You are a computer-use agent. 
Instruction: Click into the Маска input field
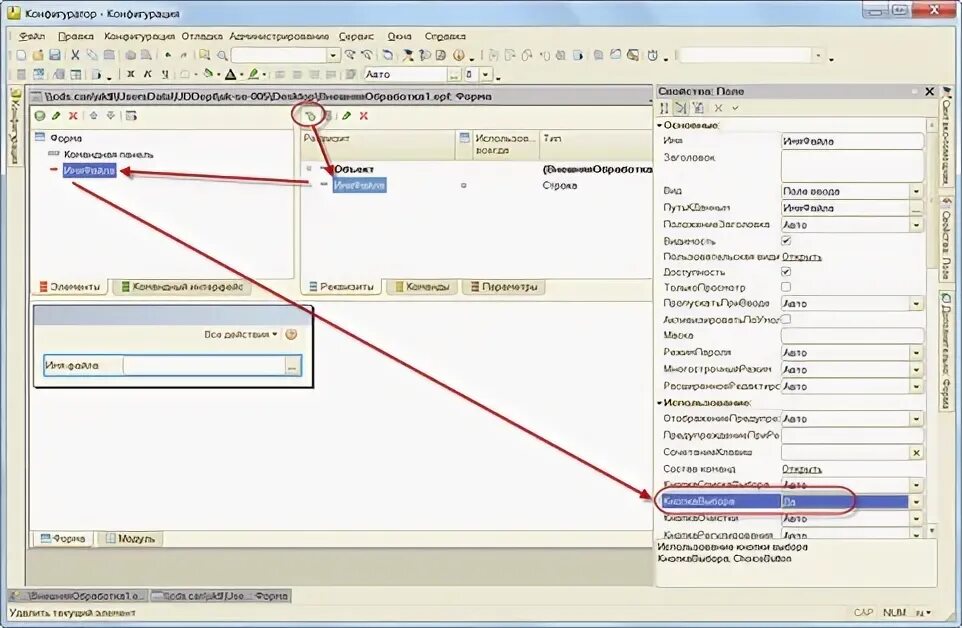pos(852,335)
